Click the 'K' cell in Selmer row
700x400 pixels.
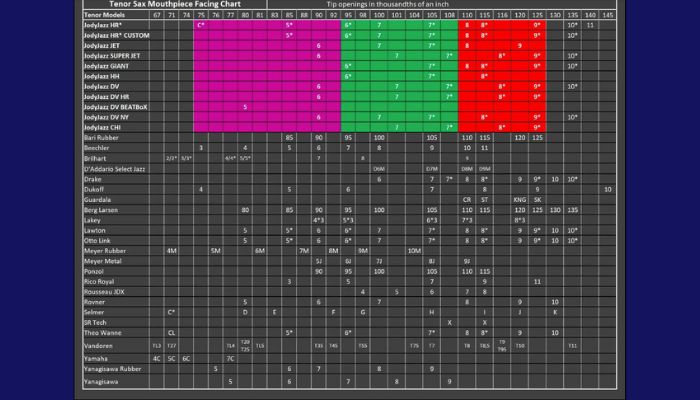click(x=555, y=312)
